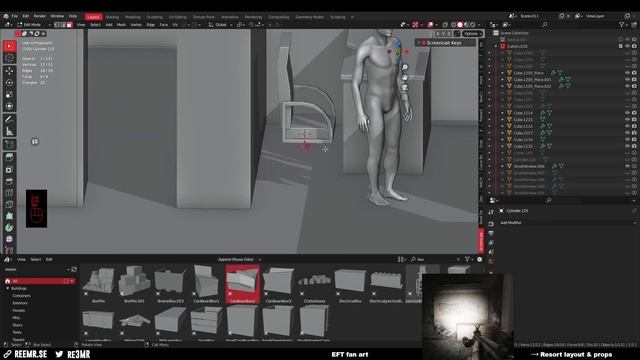Select the Bevel tool
The image size is (640, 360).
tap(9, 181)
